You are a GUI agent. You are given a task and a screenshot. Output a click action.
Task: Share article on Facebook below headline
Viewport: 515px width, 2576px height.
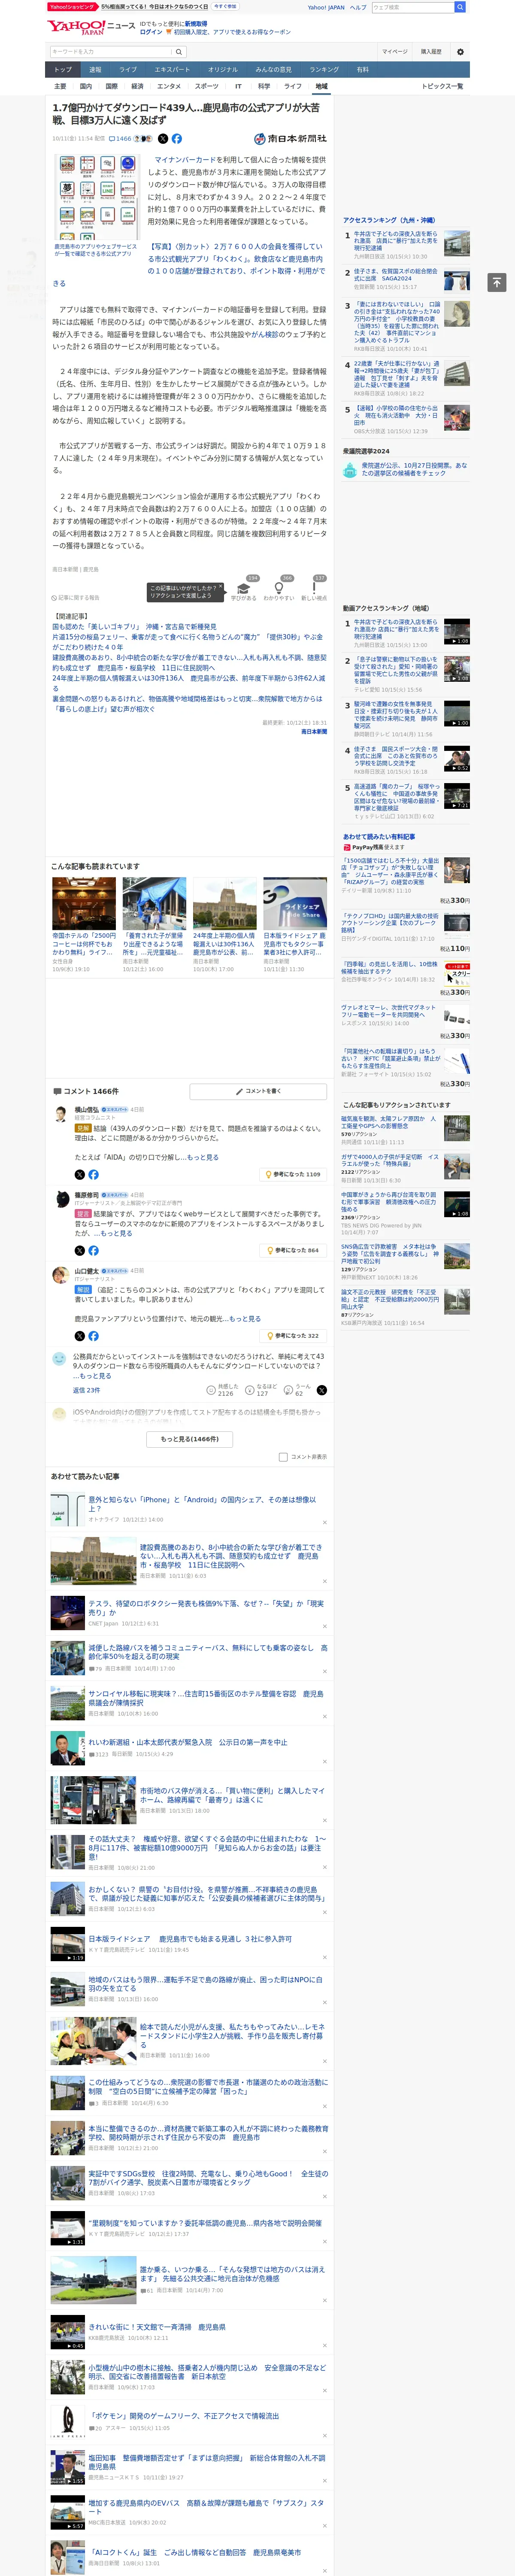pos(176,139)
